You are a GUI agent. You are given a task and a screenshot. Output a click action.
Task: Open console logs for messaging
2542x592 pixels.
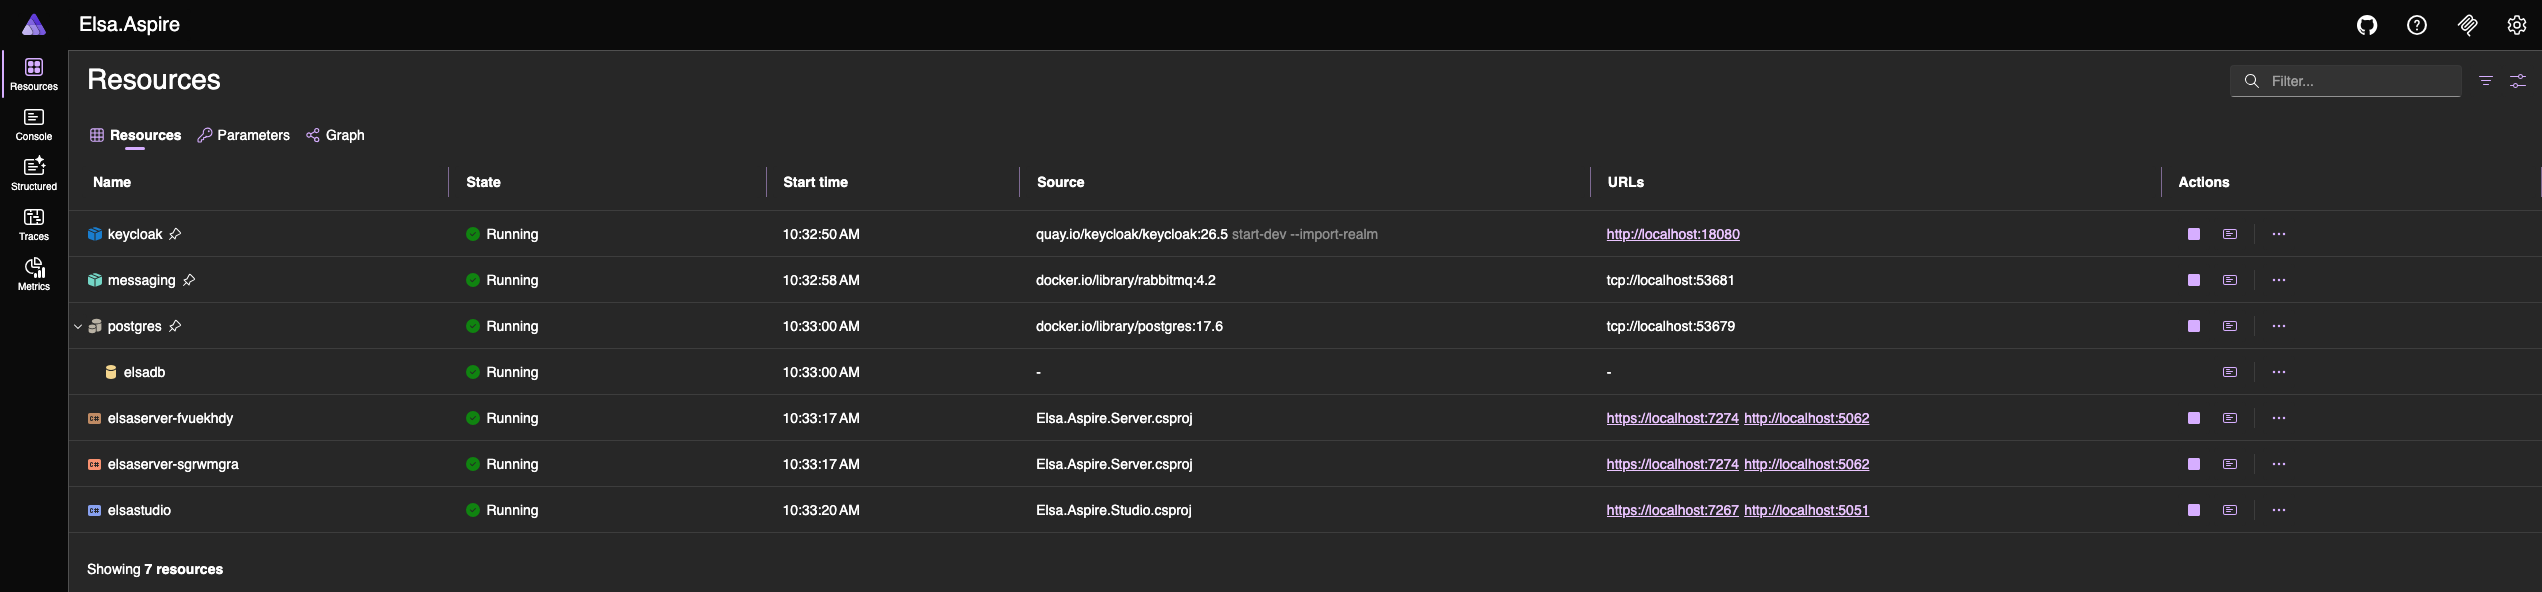2230,280
